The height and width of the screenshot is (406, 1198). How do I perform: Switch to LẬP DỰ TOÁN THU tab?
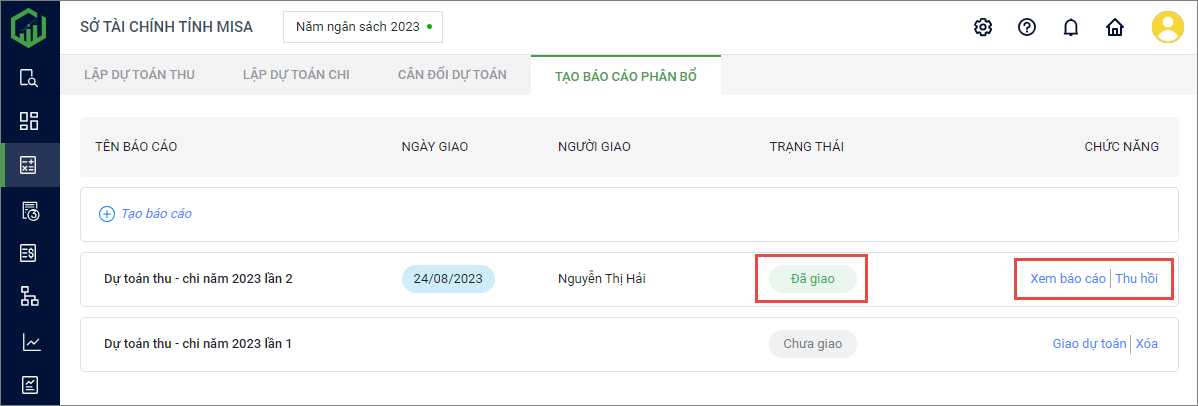coord(140,75)
